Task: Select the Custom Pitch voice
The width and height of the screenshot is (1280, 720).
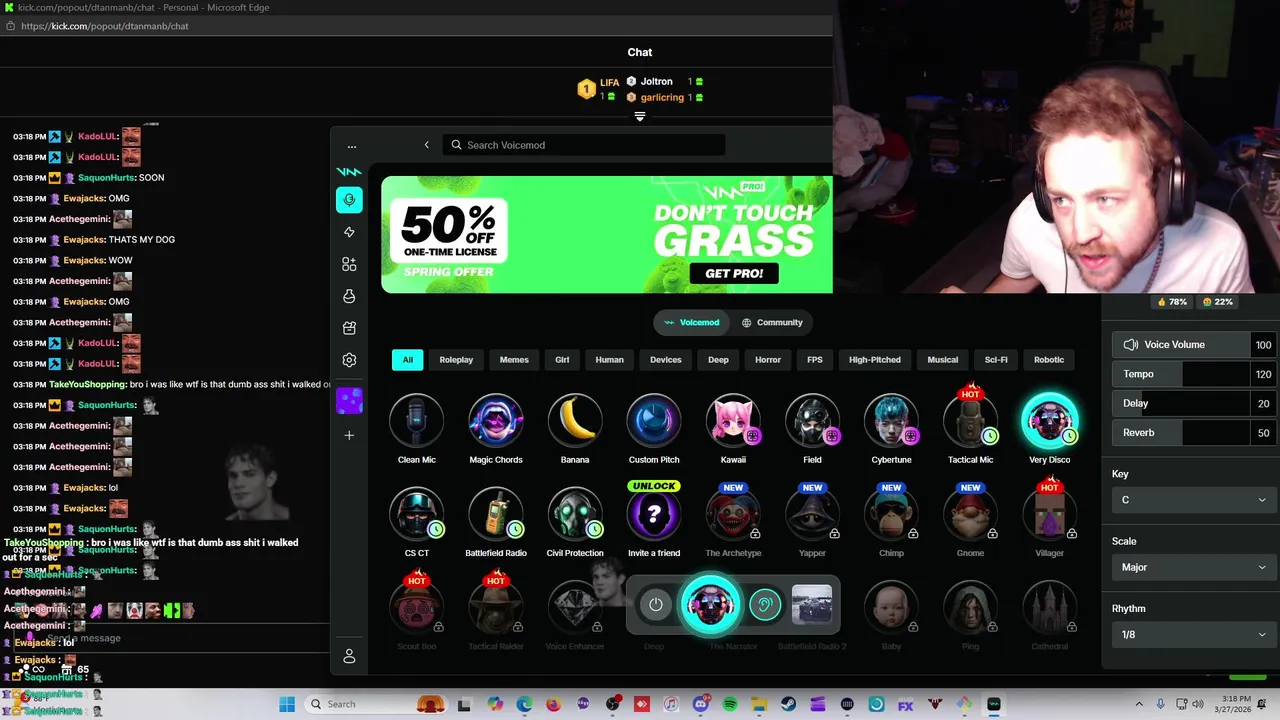Action: click(654, 421)
